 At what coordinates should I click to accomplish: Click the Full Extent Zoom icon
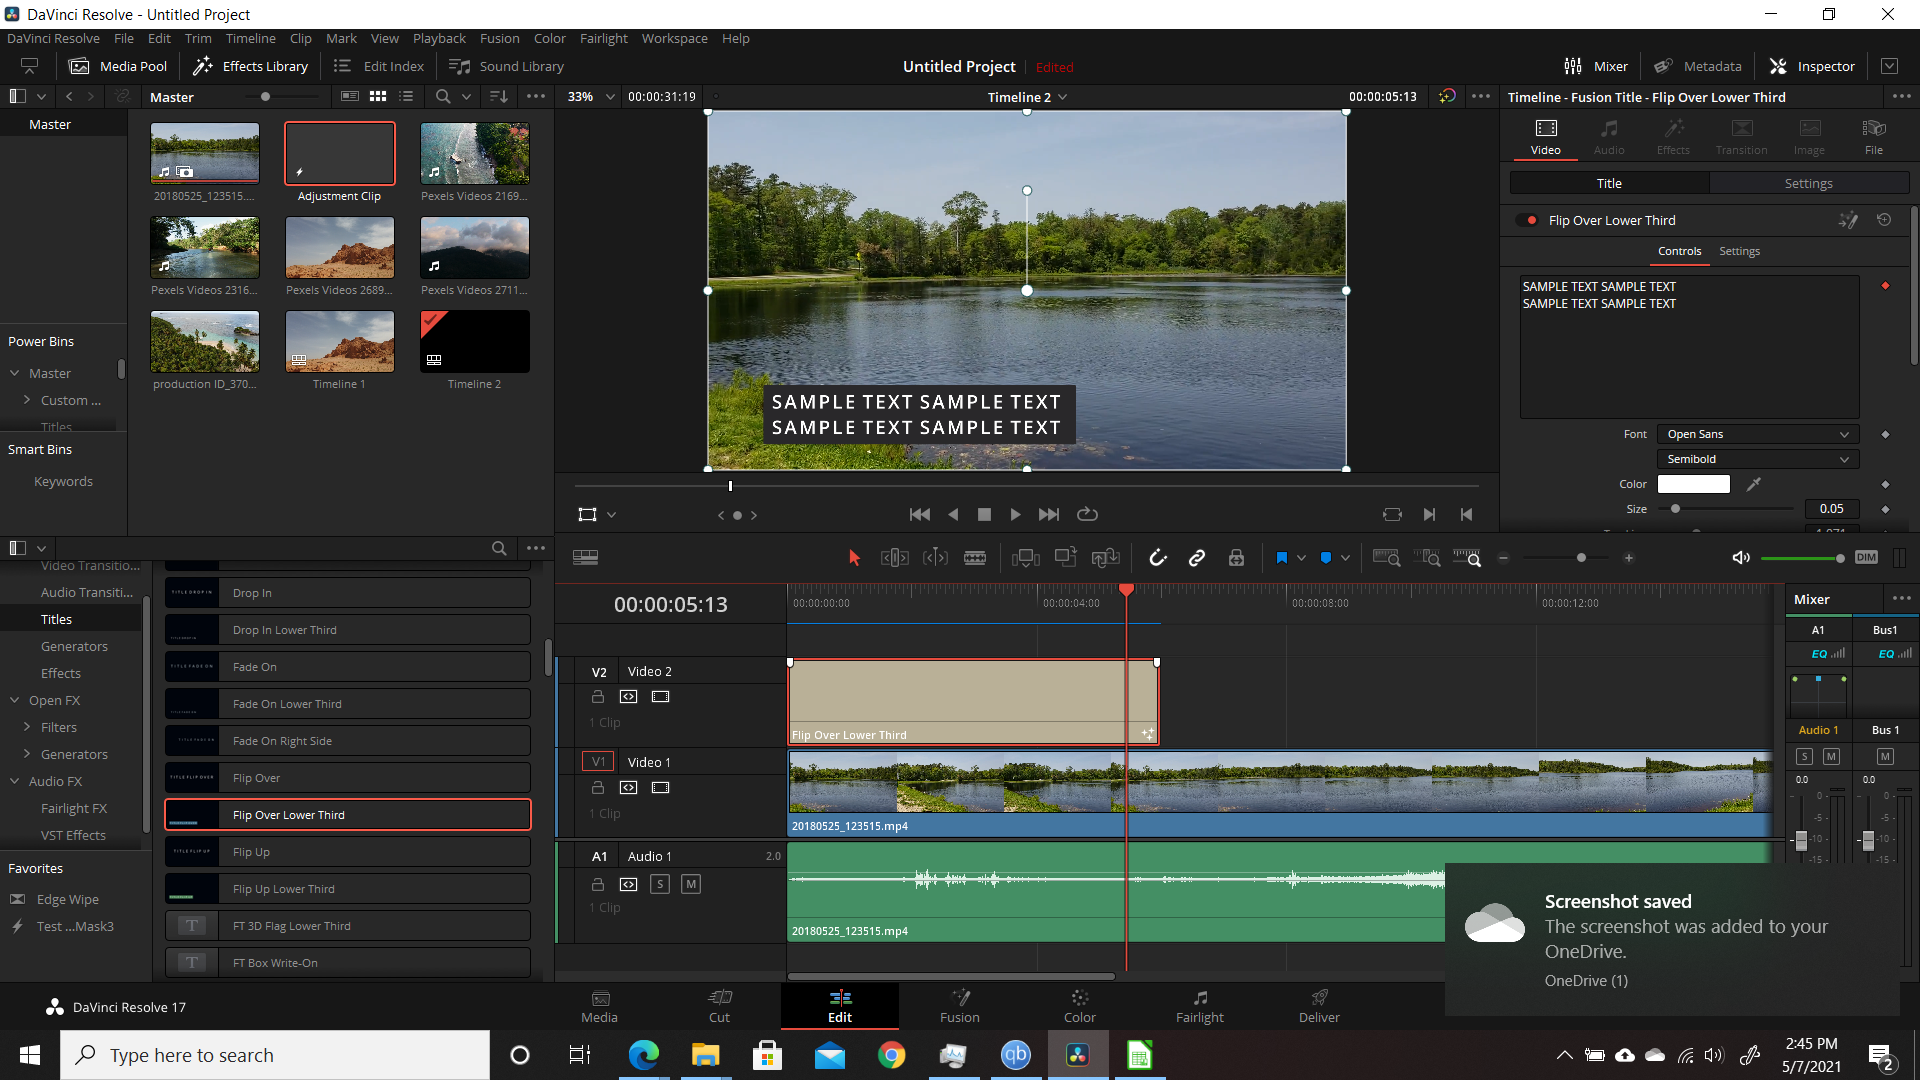click(x=1386, y=558)
